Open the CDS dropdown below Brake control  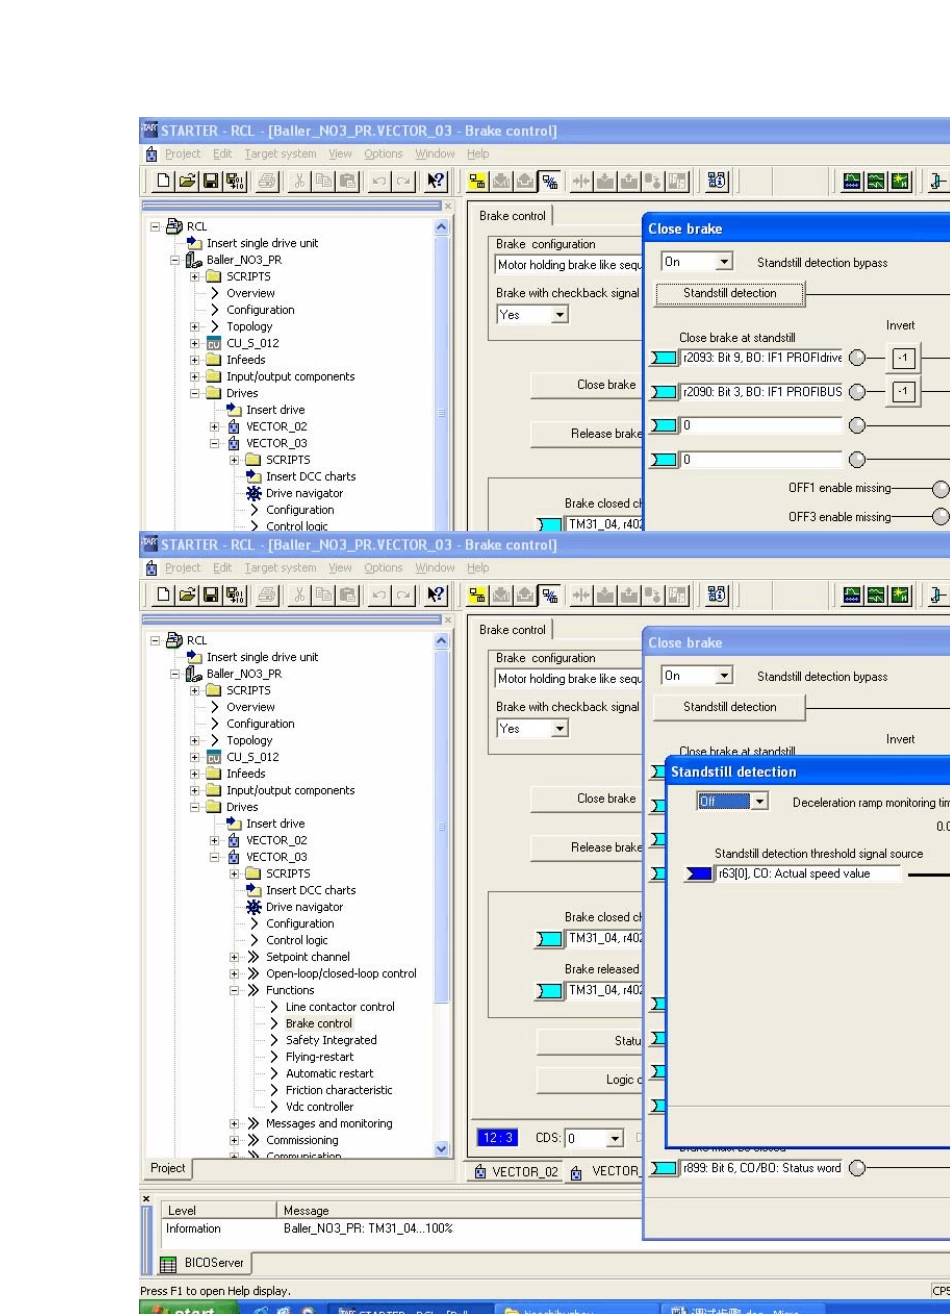pos(616,1139)
